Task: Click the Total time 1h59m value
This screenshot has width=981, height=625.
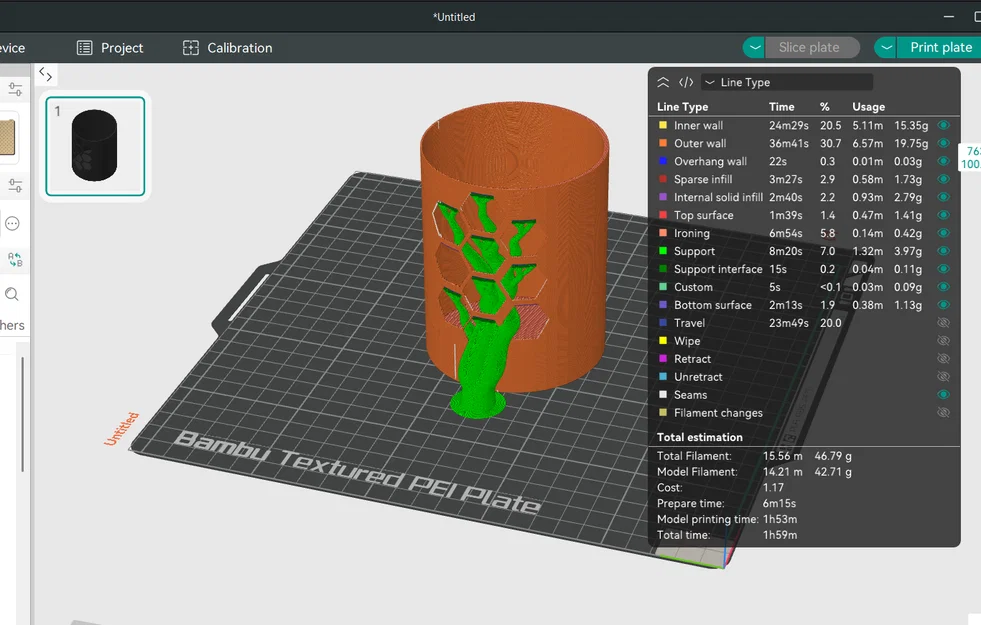Action: 780,535
